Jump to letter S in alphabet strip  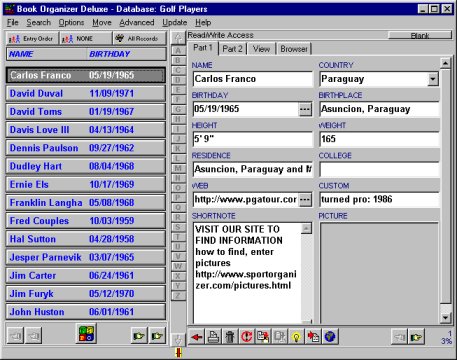coord(178,227)
